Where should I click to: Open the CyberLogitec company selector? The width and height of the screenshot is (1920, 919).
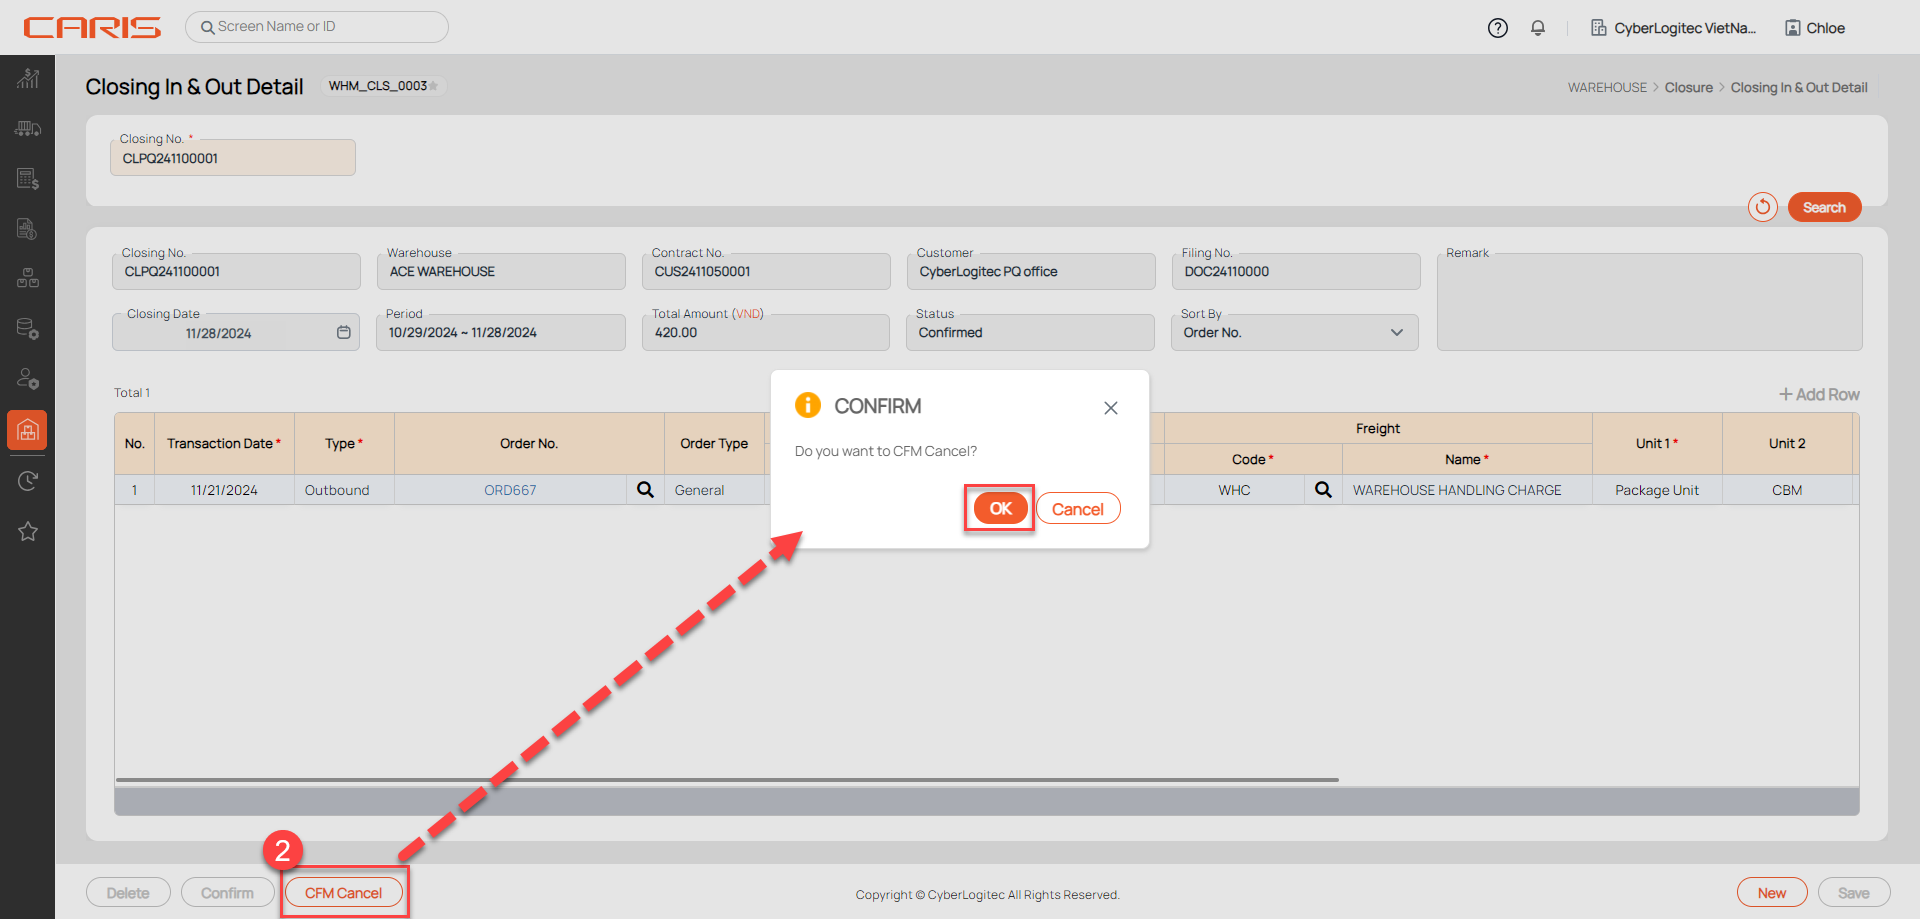pyautogui.click(x=1673, y=28)
